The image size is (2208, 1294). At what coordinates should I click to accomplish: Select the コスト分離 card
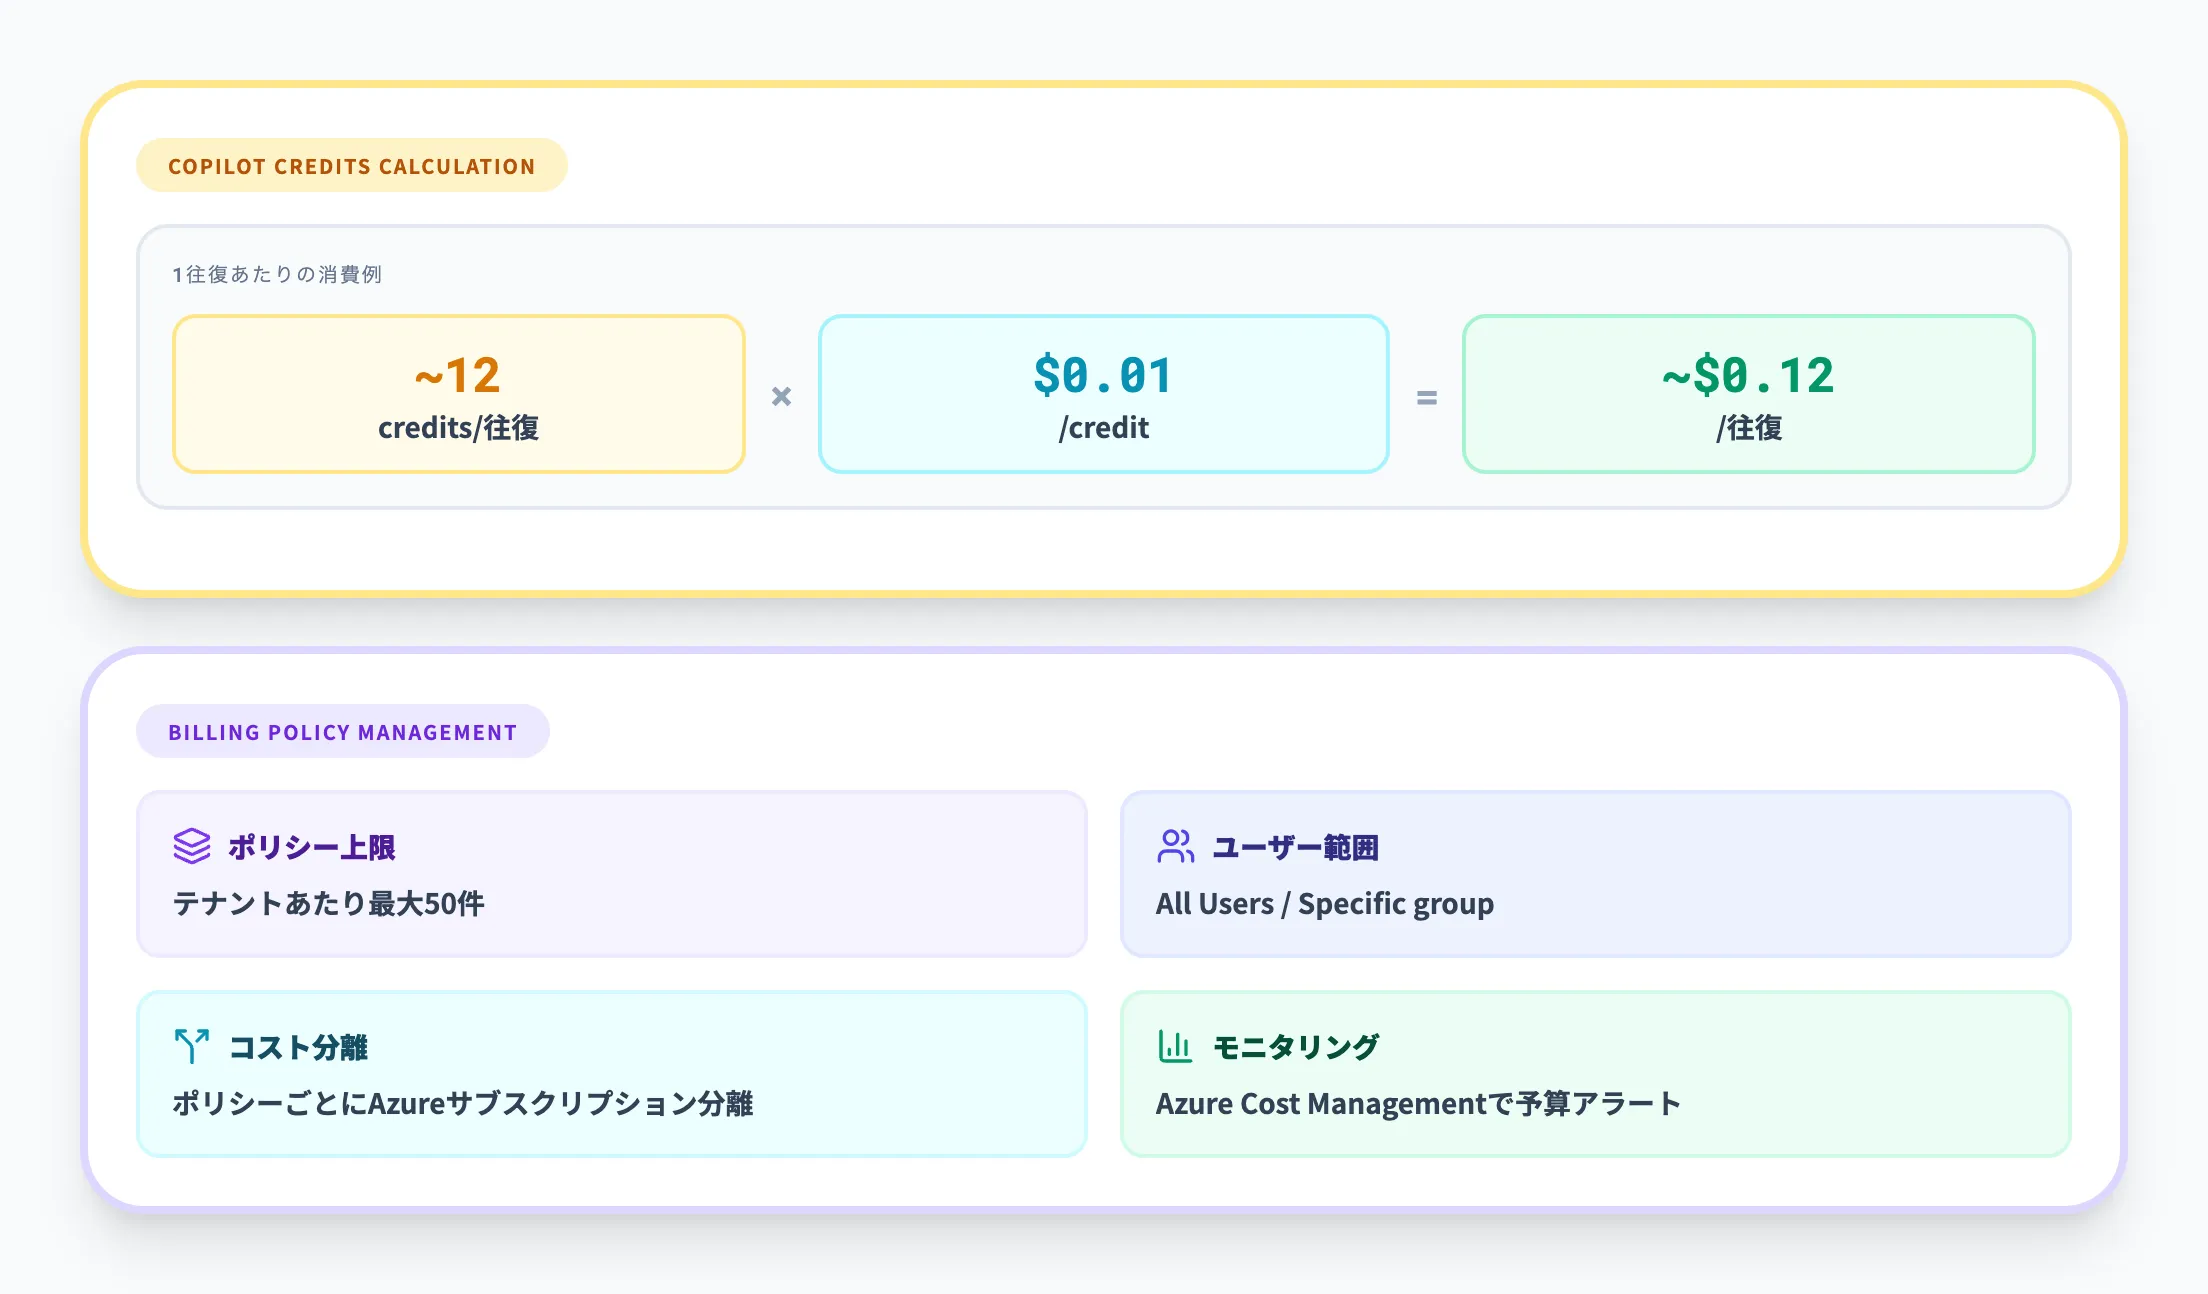pos(613,1074)
